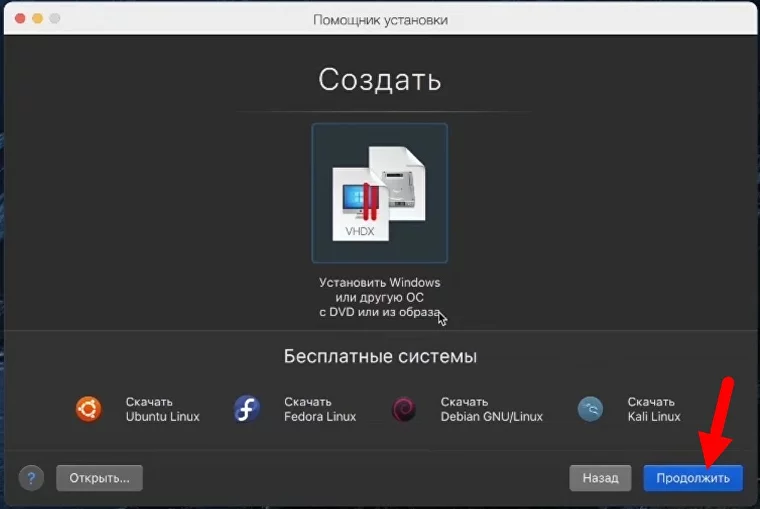Click the "Создать" heading
The image size is (760, 509).
[x=380, y=80]
